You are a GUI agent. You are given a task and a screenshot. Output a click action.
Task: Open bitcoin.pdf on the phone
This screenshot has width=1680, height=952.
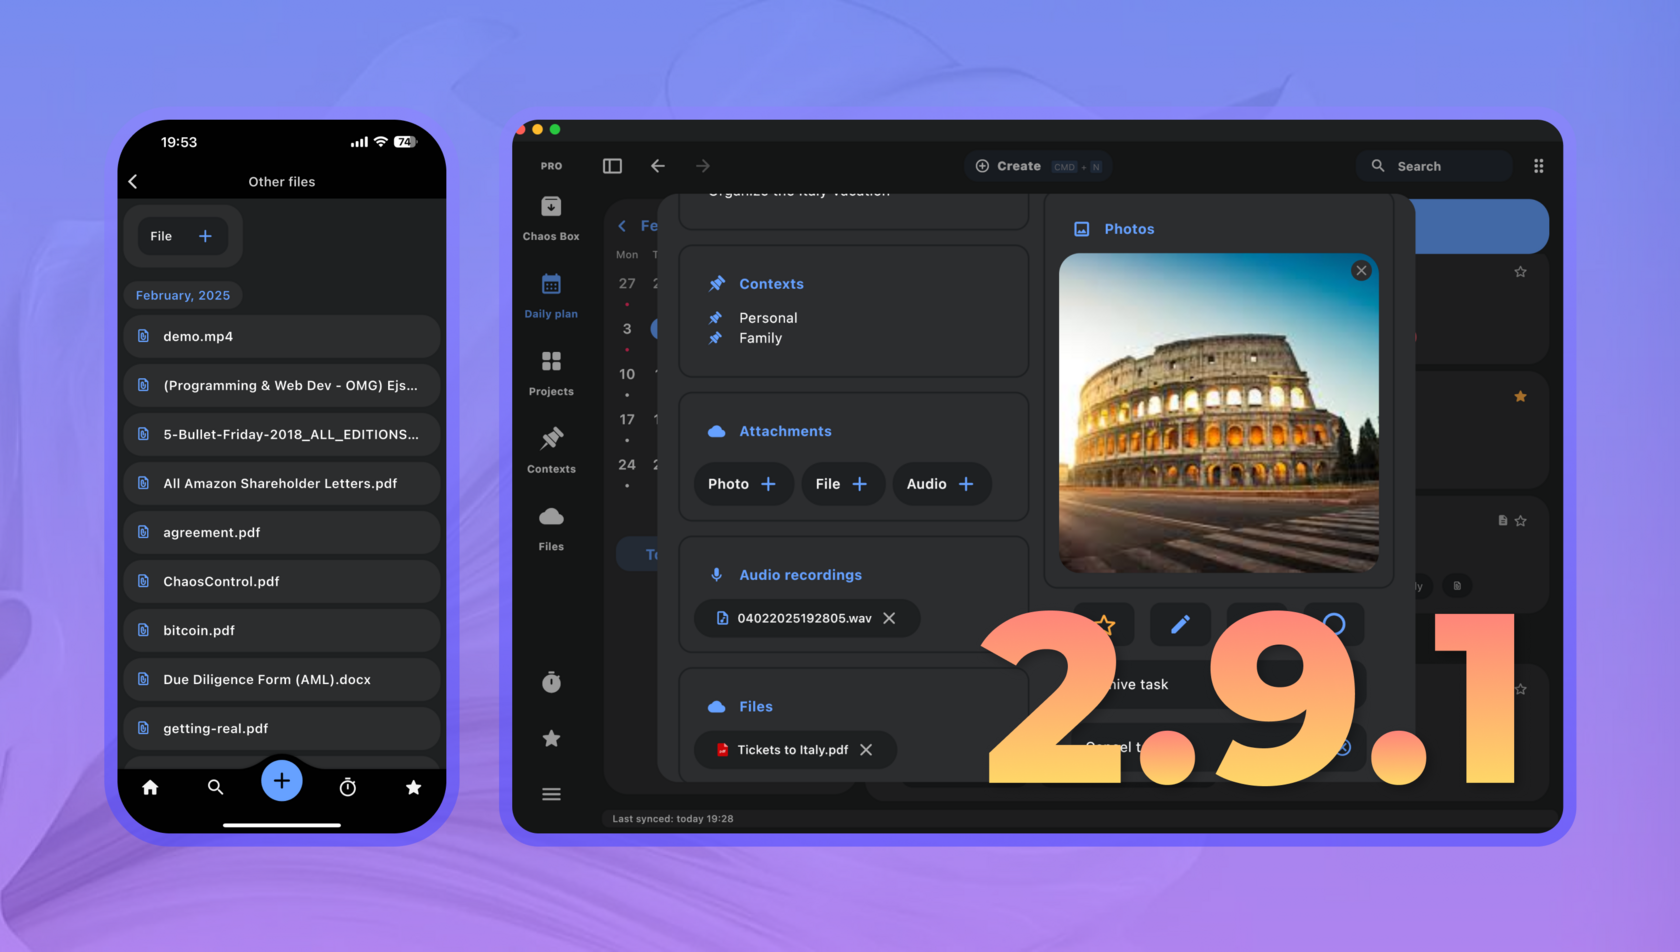pyautogui.click(x=282, y=631)
